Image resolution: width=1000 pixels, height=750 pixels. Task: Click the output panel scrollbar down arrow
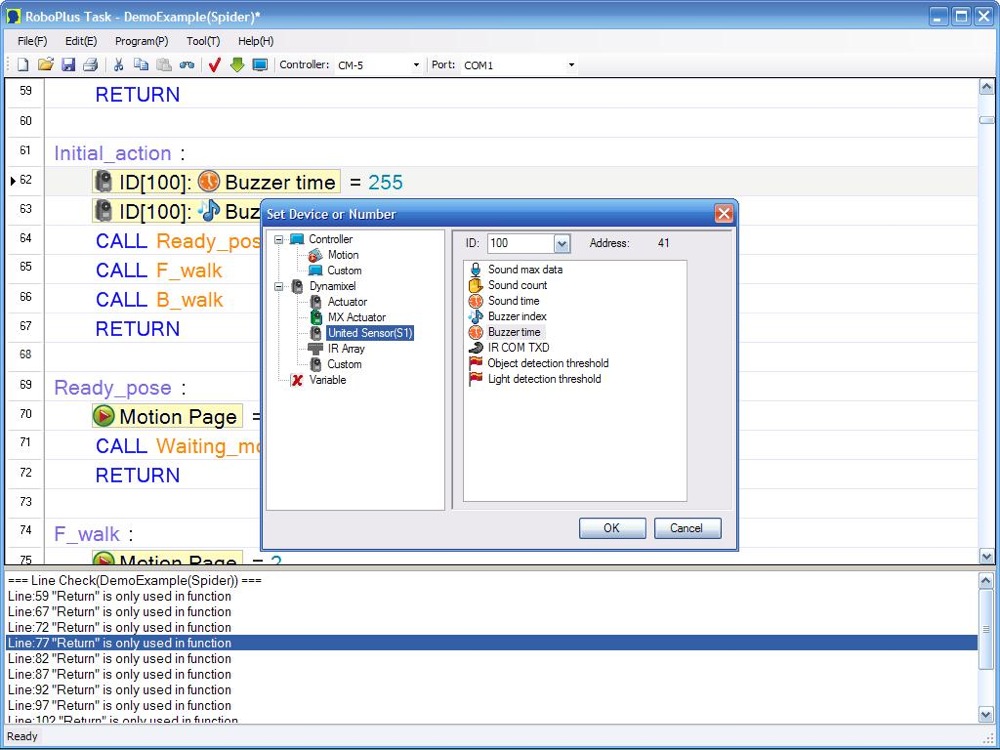[987, 714]
